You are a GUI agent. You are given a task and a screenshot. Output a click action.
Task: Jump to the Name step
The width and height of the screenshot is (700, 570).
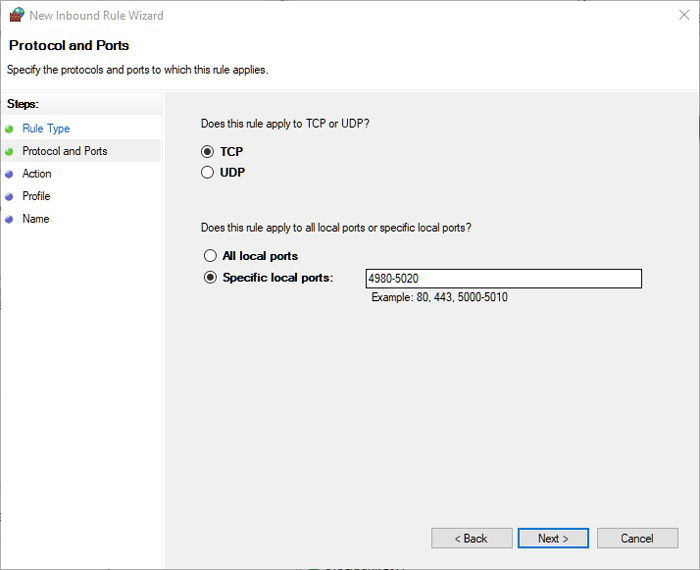pyautogui.click(x=36, y=219)
